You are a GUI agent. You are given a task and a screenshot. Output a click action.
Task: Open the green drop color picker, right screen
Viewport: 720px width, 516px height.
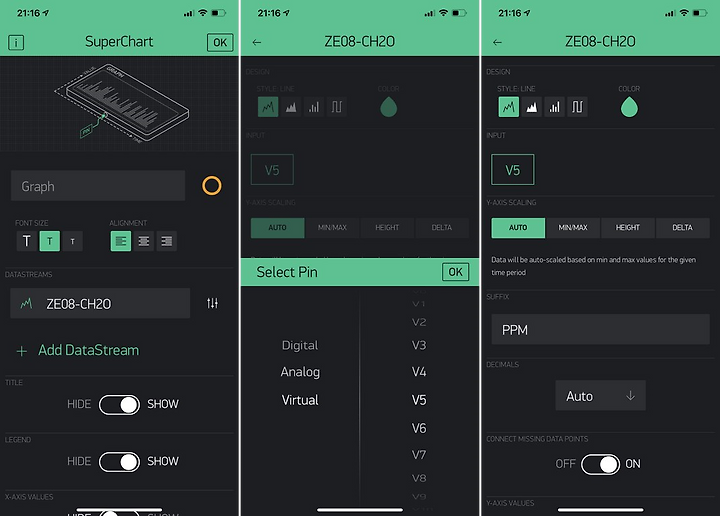629,107
